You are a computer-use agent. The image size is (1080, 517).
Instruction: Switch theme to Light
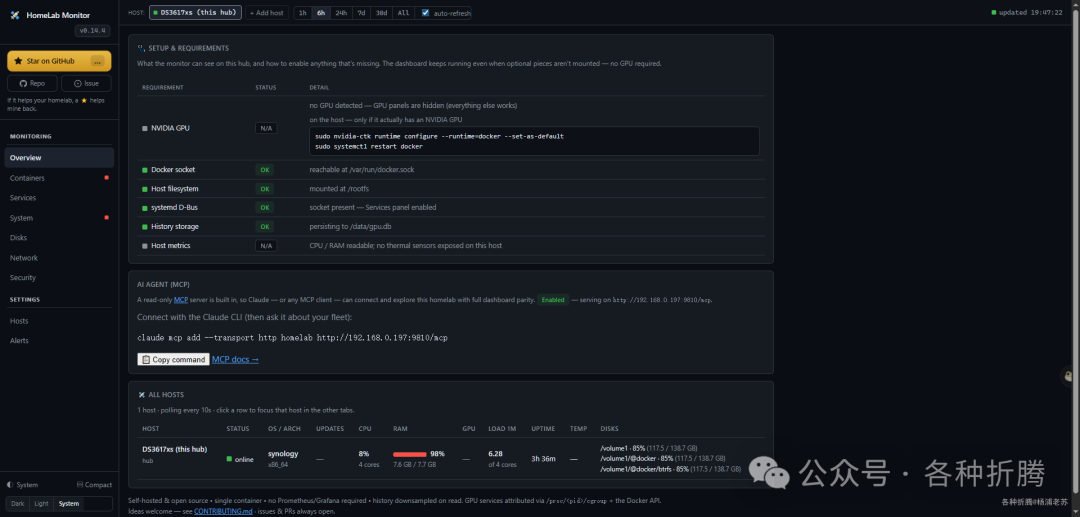click(x=41, y=504)
